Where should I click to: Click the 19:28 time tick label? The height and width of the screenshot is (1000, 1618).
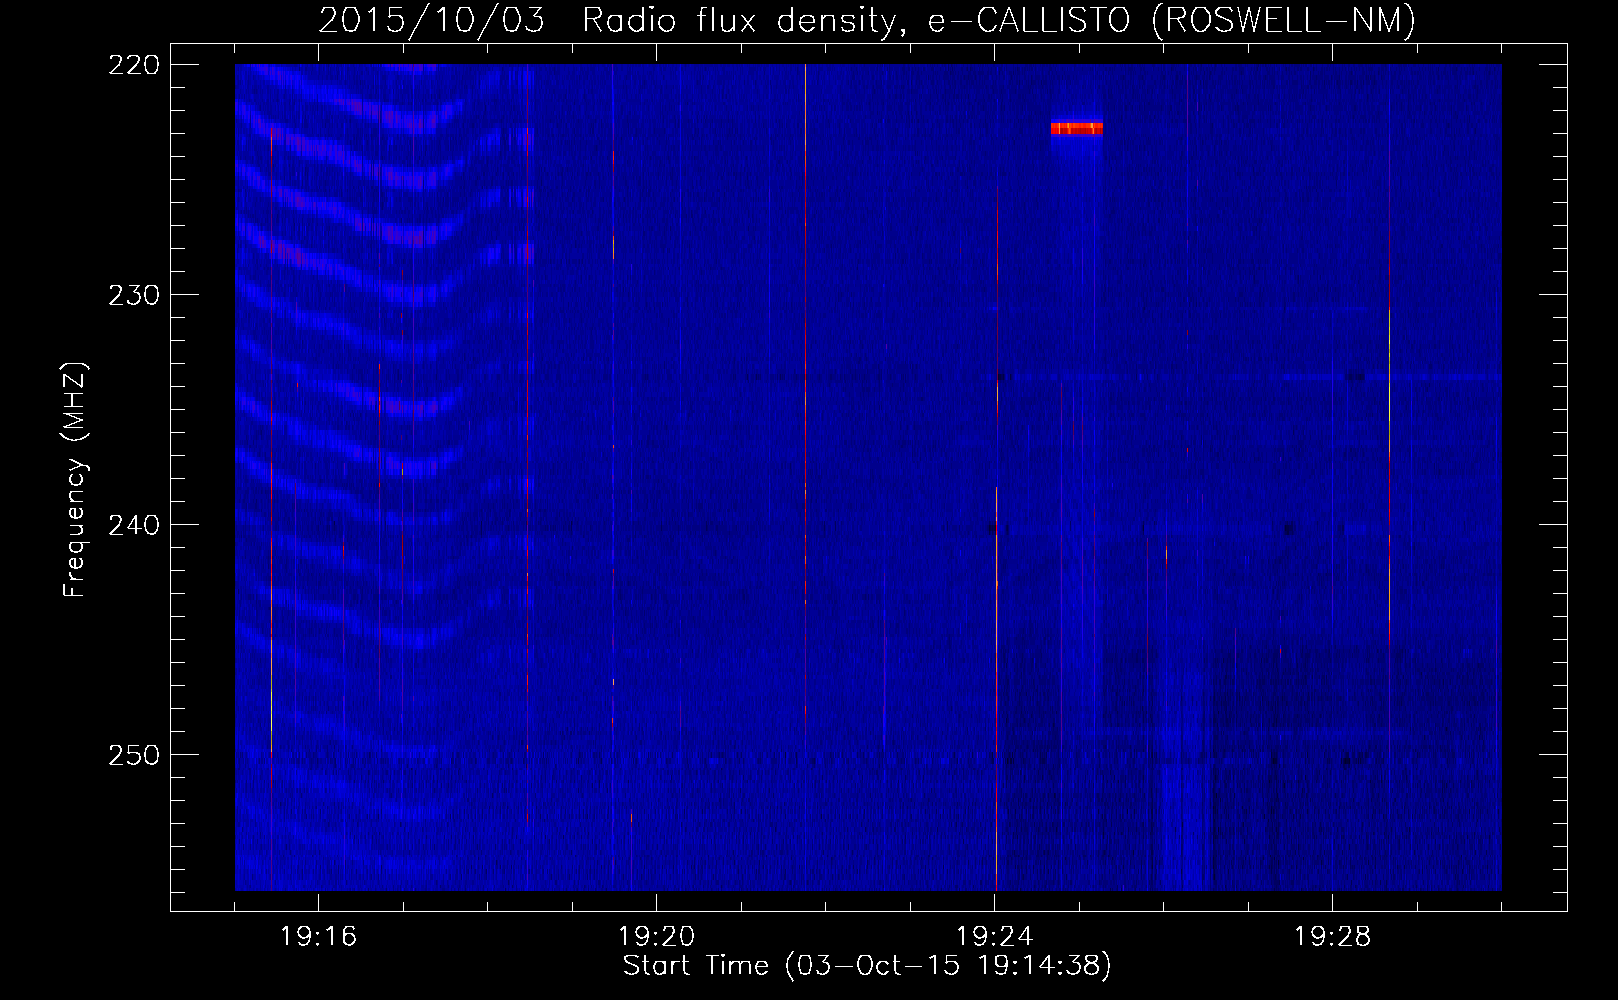1333,936
